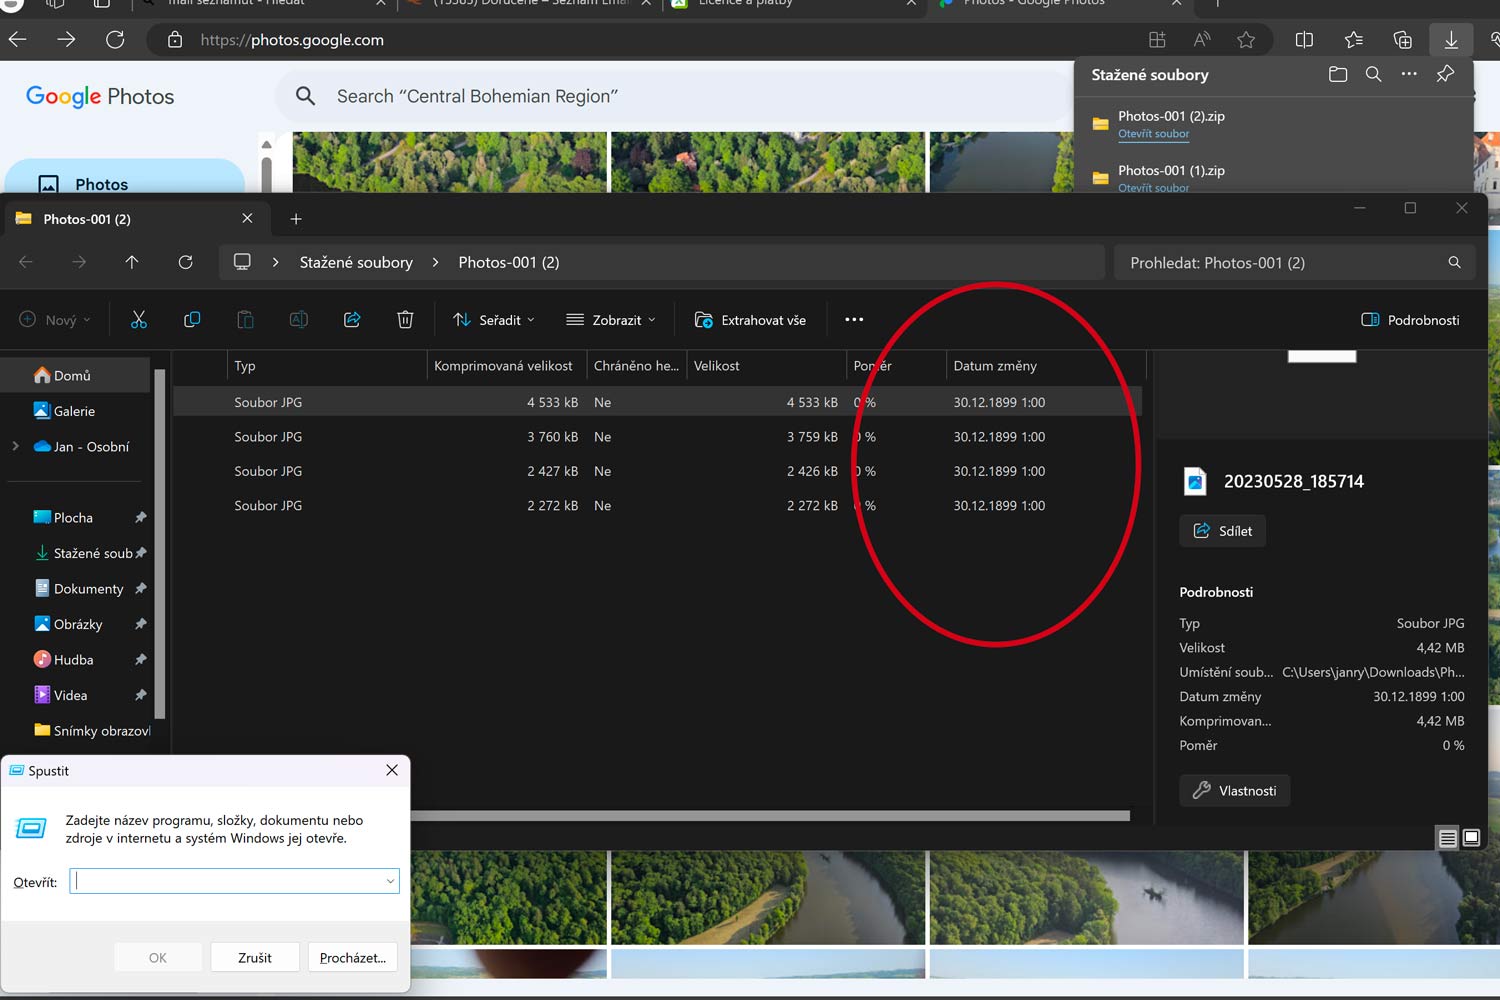Click the Prohledat Photos-001 (2) search field
The width and height of the screenshot is (1500, 1000).
1280,263
